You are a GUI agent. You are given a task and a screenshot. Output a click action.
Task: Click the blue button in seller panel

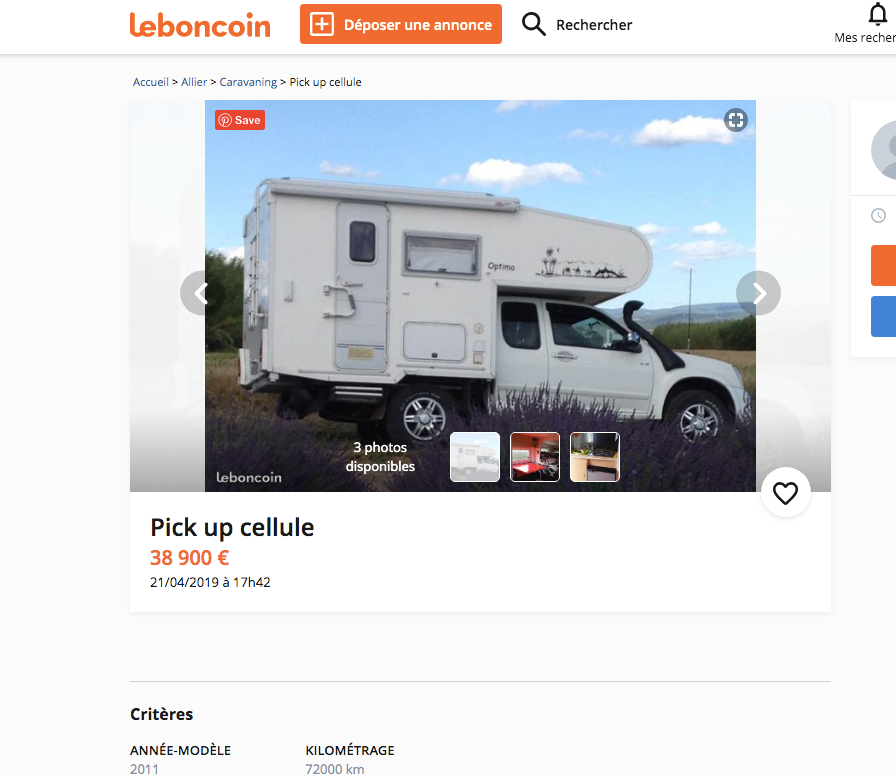tap(883, 316)
